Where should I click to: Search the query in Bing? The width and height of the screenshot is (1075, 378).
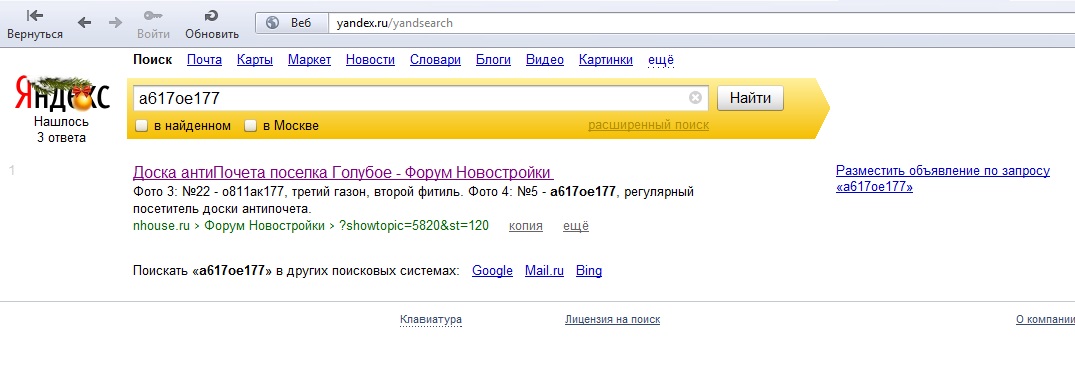pos(589,271)
